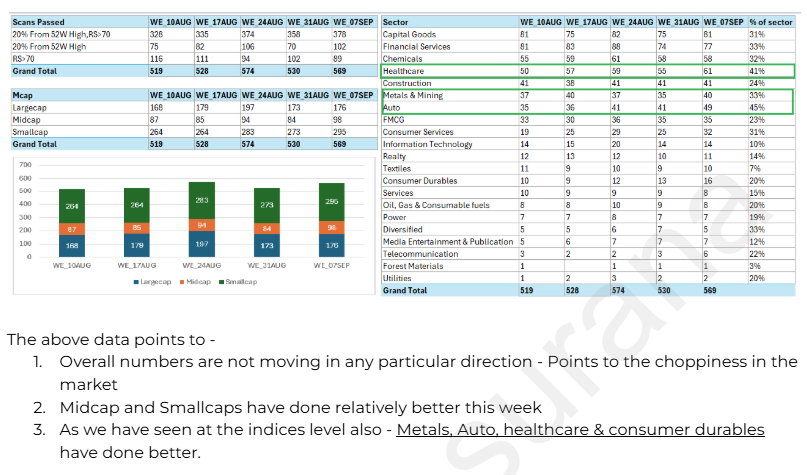
Task: Select the 'Power' sector row label
Action: pos(394,217)
